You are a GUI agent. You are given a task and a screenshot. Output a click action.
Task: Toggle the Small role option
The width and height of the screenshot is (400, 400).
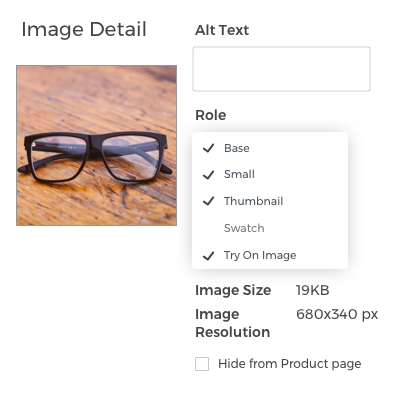[270, 174]
